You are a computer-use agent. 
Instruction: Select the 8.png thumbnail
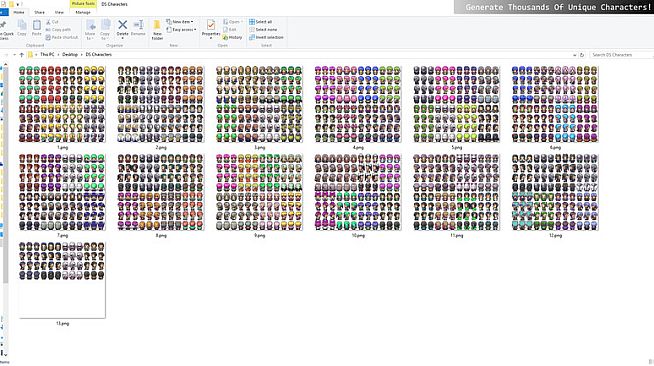pos(161,192)
